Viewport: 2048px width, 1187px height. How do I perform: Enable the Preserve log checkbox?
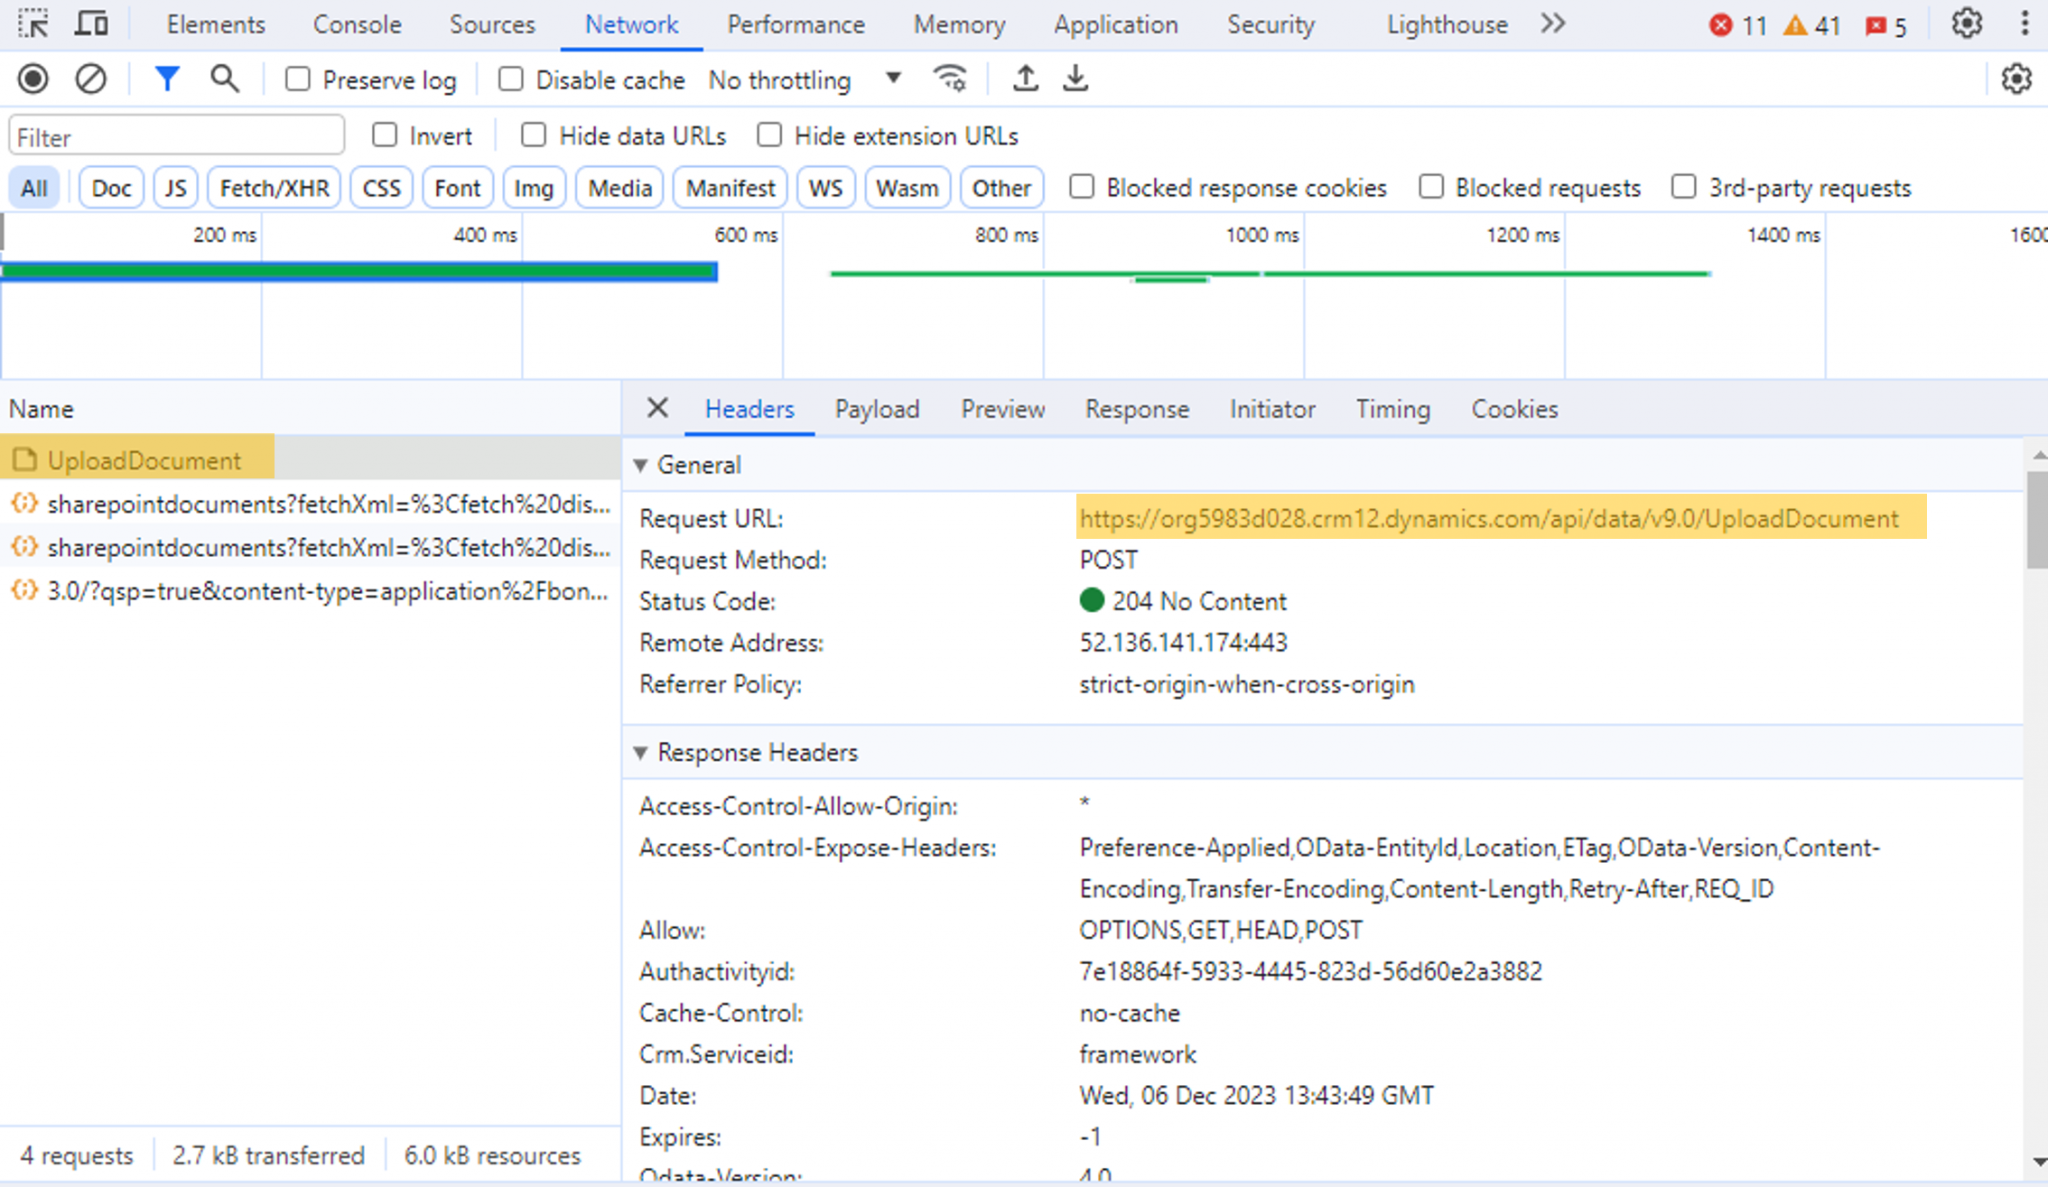point(297,78)
